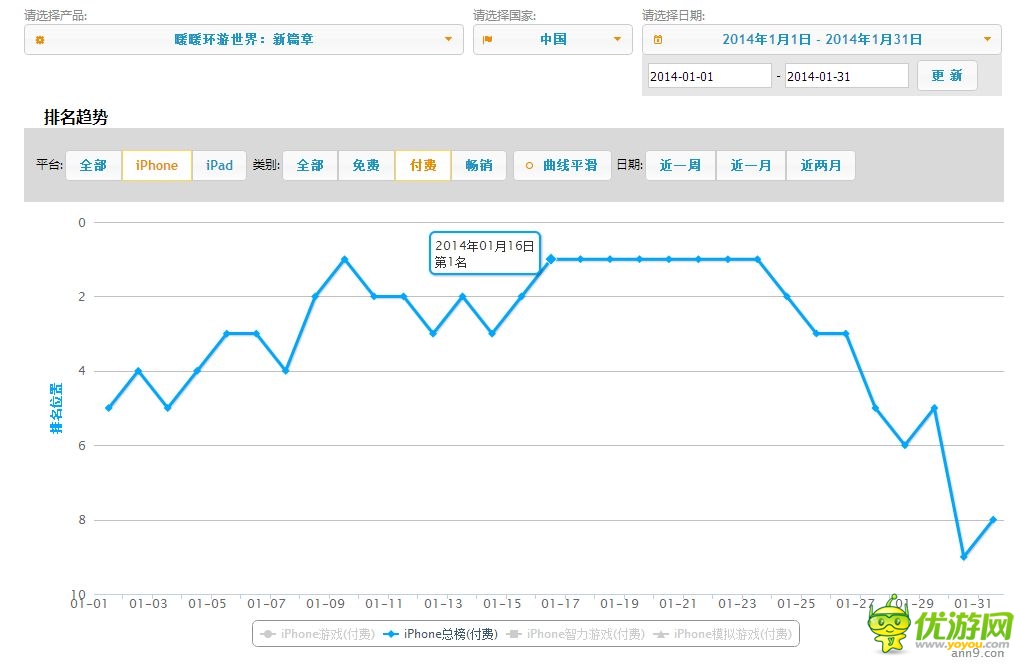Click the calendar icon in date selector
Viewport: 1024px width, 664px height.
click(x=657, y=40)
